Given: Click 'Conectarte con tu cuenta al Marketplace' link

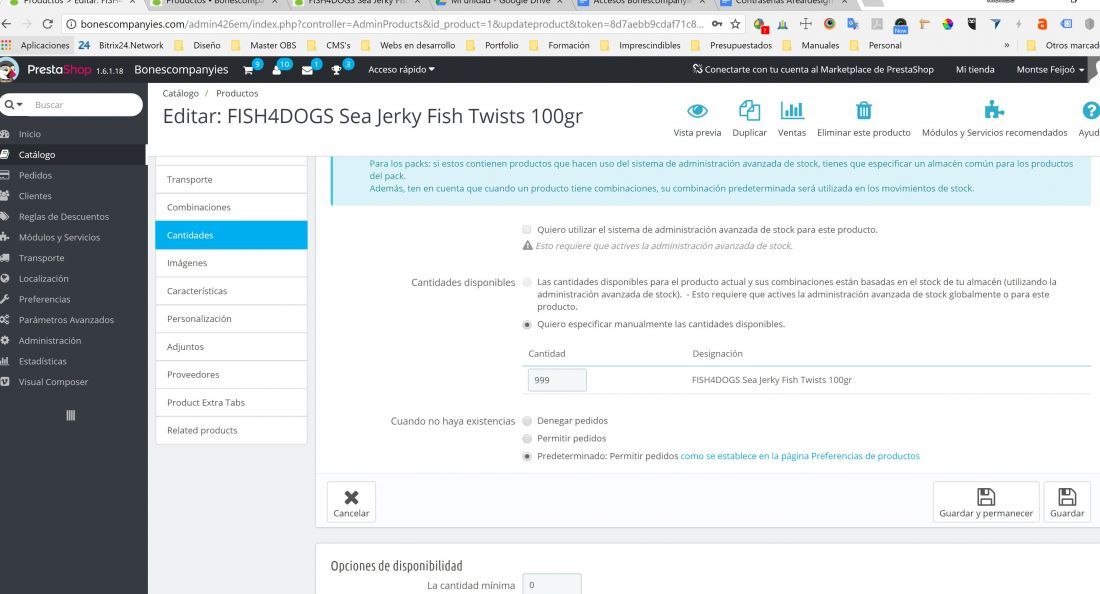Looking at the screenshot, I should tap(813, 69).
